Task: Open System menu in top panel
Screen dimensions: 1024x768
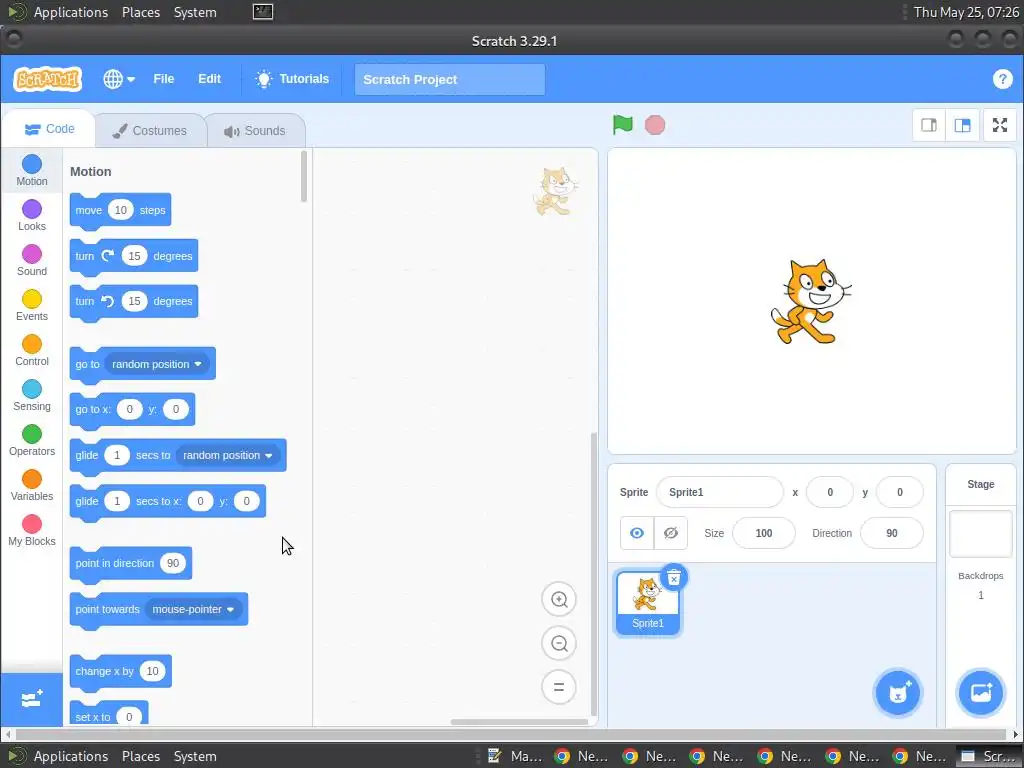Action: coord(195,12)
